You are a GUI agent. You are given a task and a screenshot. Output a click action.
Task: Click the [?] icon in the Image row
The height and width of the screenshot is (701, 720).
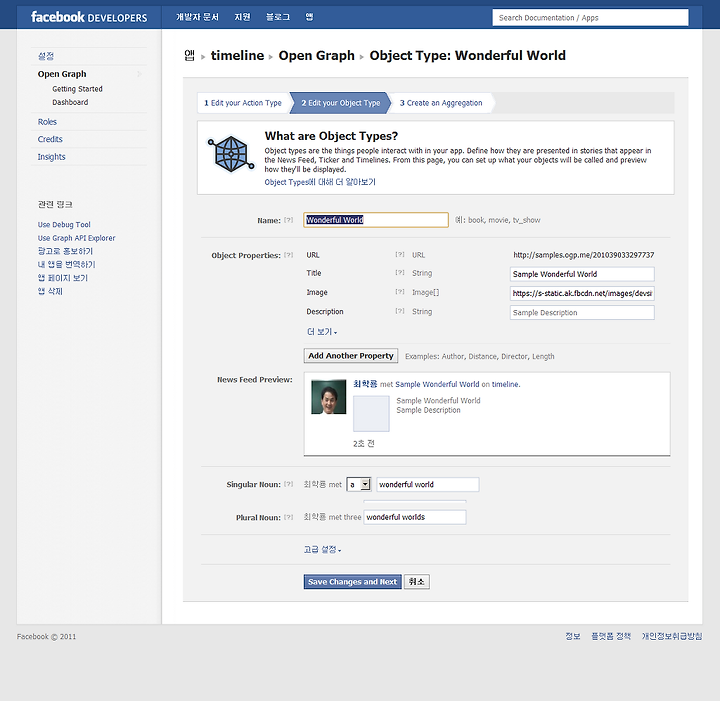click(400, 292)
